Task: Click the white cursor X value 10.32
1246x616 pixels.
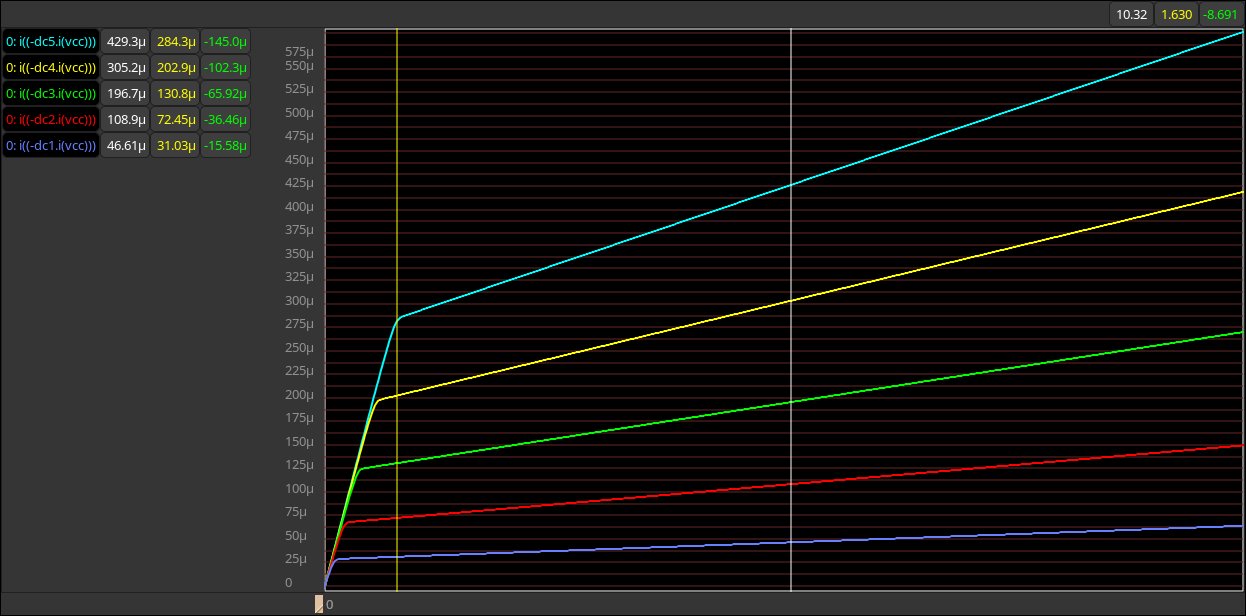Action: (1131, 14)
